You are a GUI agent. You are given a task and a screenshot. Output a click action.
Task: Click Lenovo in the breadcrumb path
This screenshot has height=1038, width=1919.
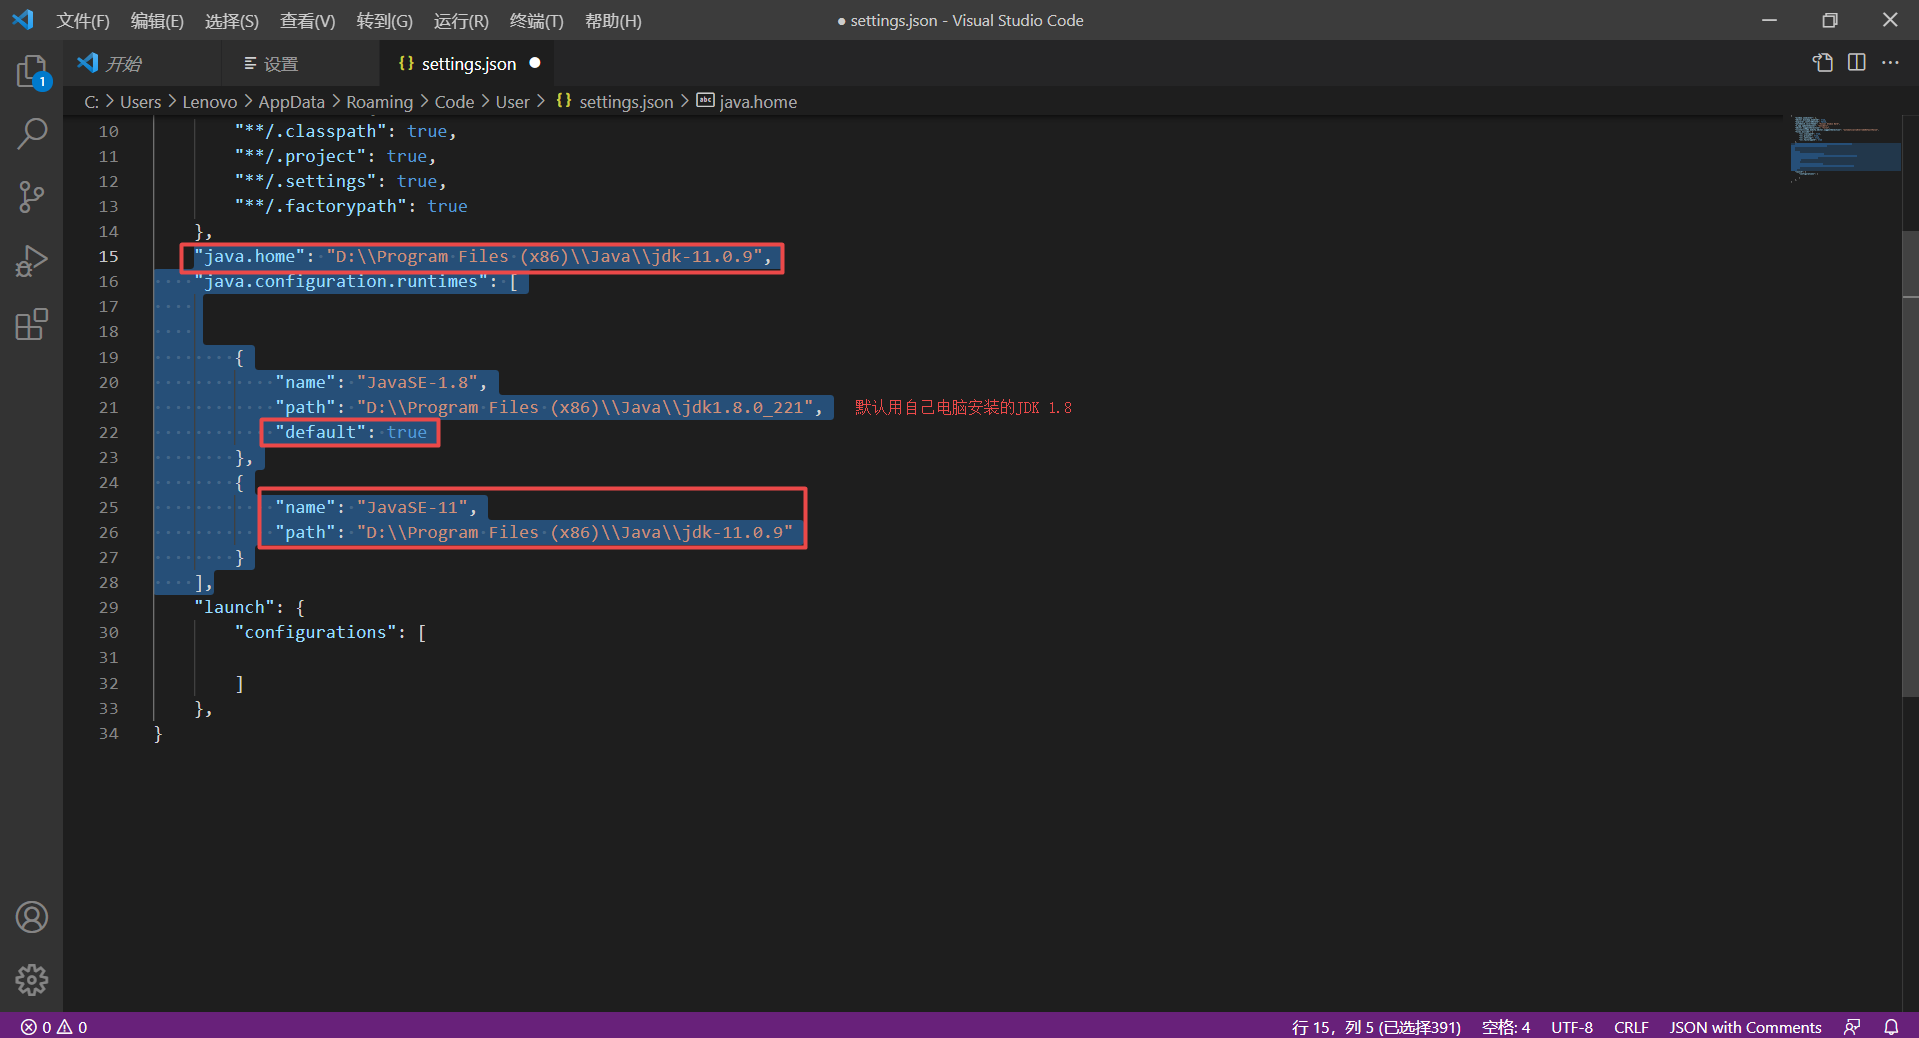coord(209,102)
